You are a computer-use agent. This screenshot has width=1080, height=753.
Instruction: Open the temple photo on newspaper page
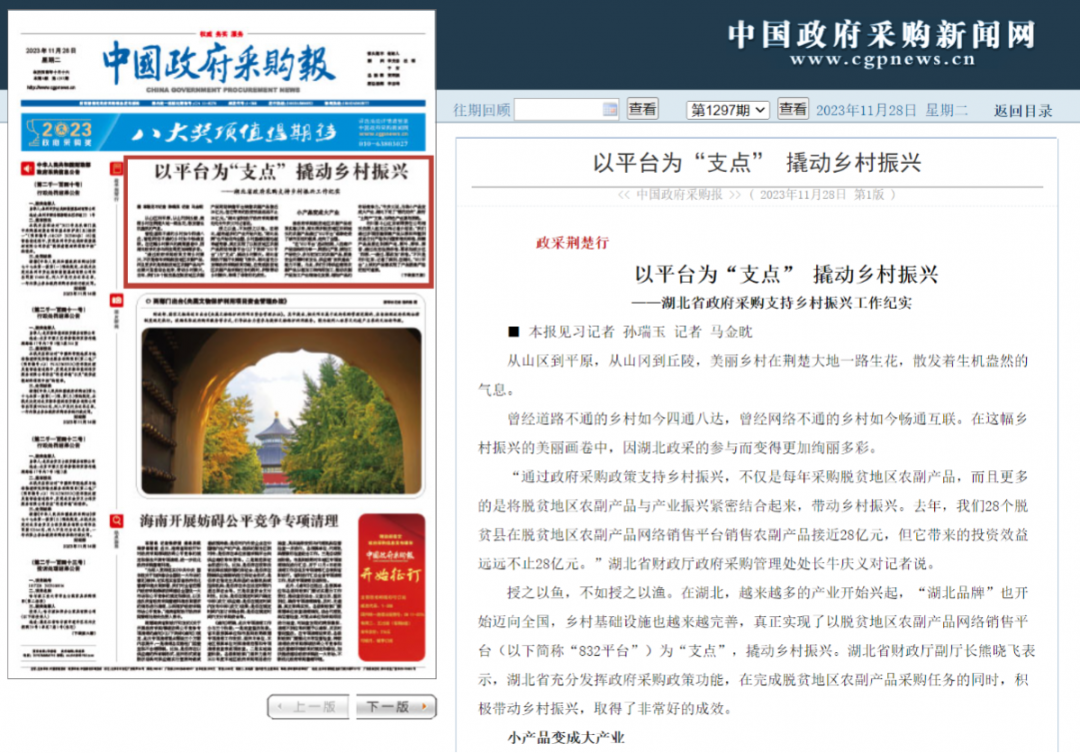pos(281,411)
